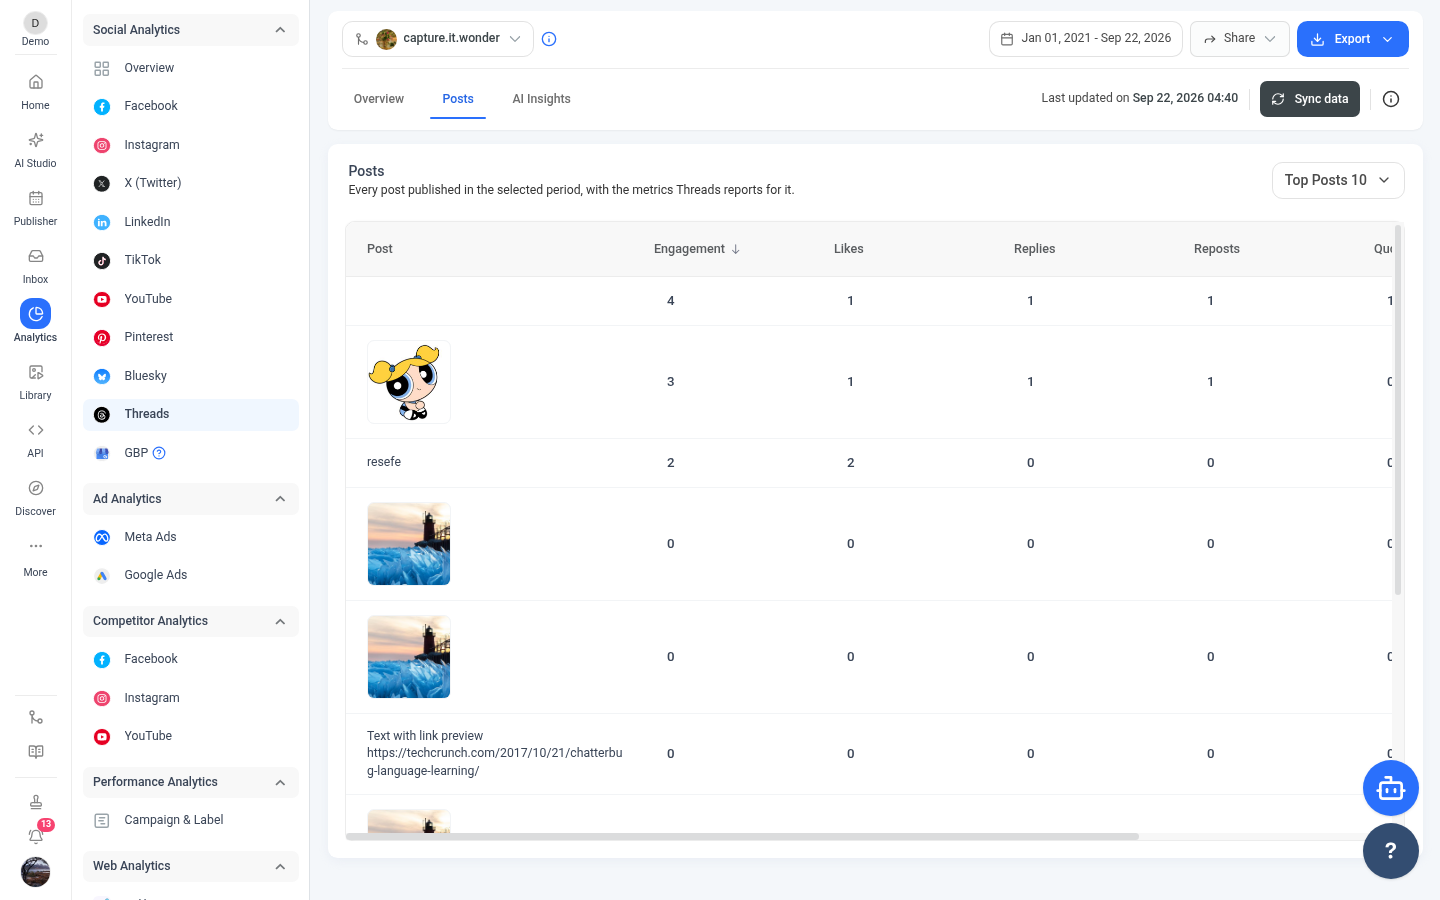Open the date range picker
The image size is (1440, 900).
tap(1086, 39)
